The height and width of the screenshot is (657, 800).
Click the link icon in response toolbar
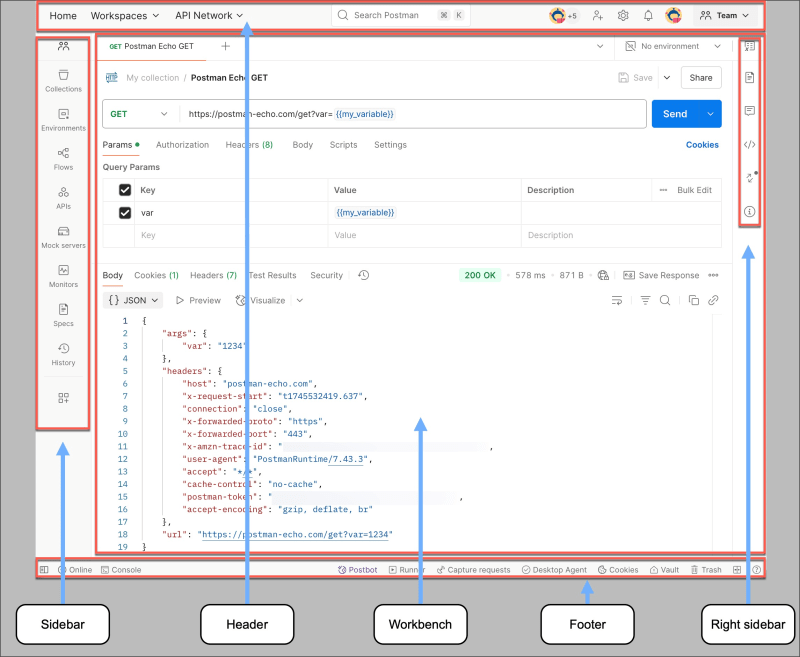[713, 300]
